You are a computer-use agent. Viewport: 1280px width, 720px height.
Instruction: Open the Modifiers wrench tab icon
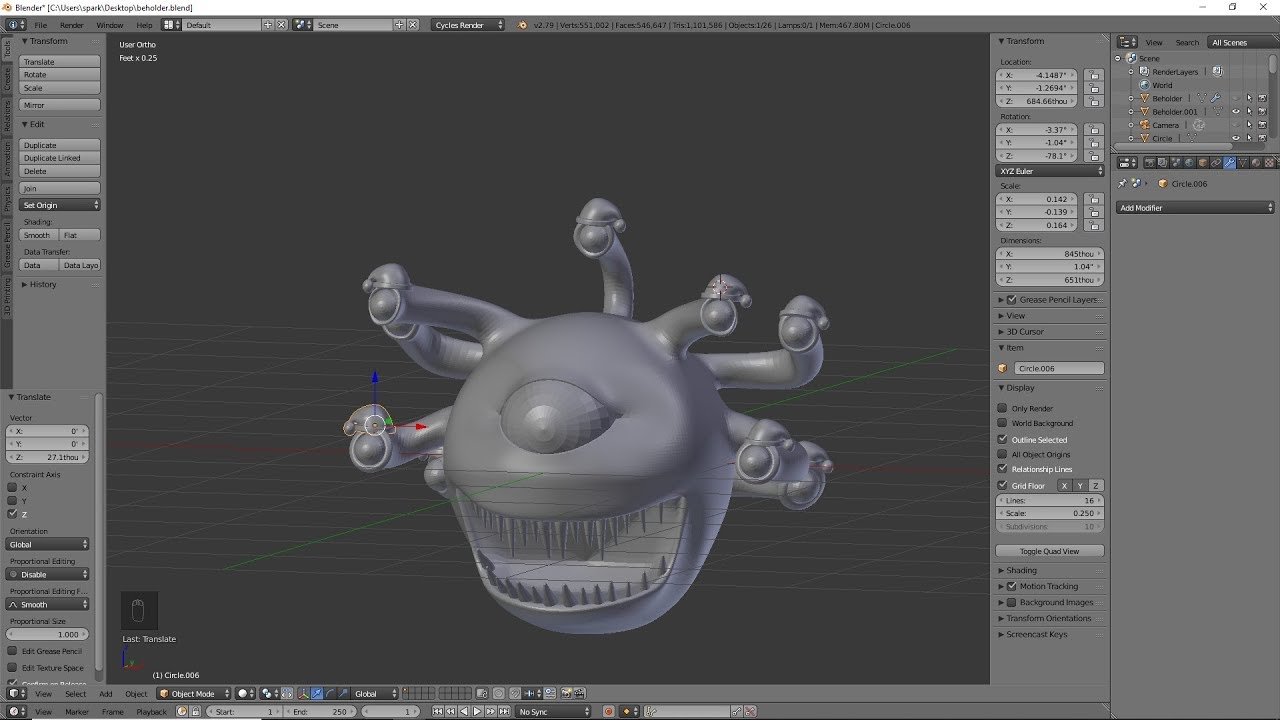1229,163
